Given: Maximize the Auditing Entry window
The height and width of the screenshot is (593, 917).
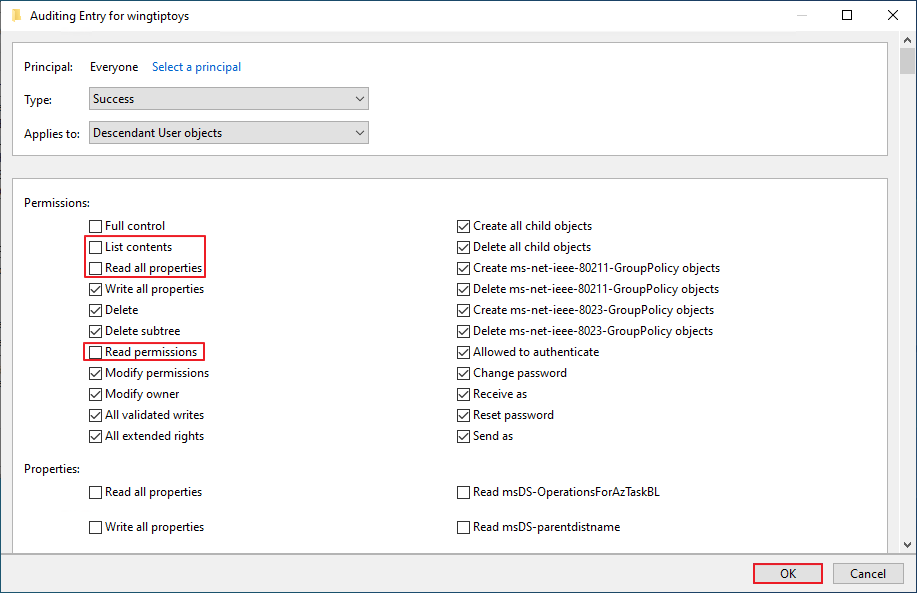Looking at the screenshot, I should [x=847, y=15].
